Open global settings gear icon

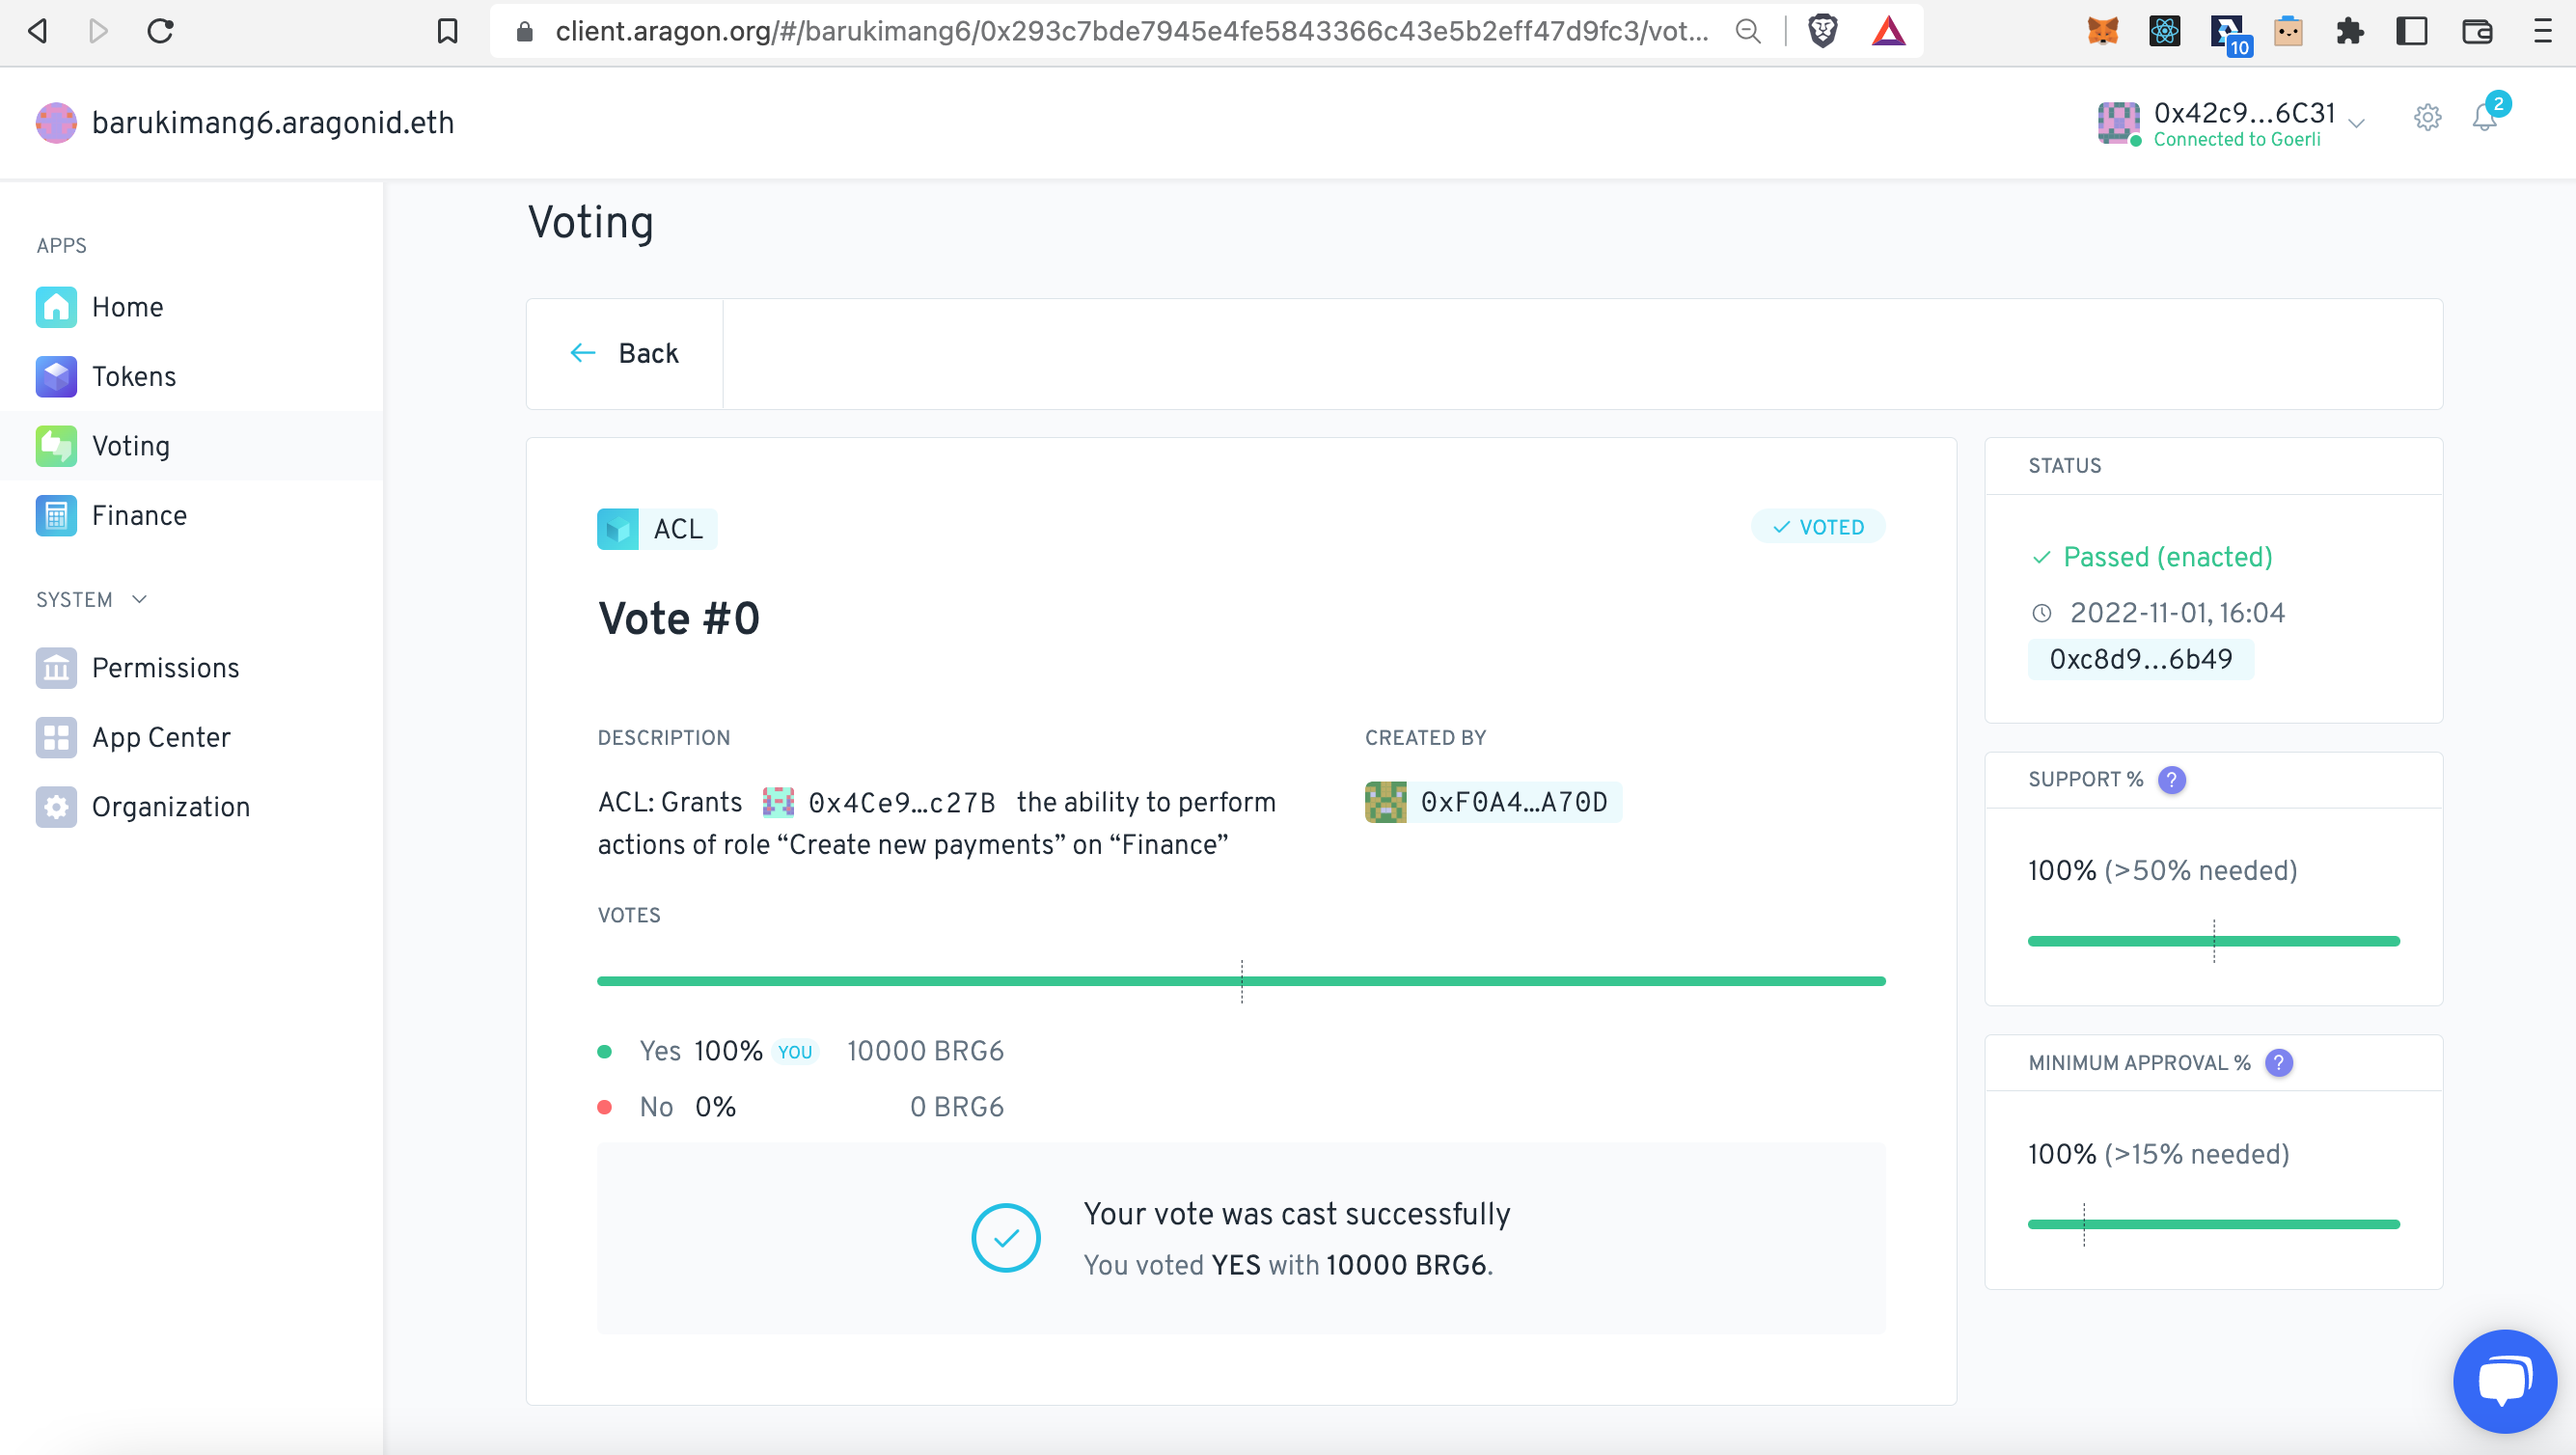2427,118
